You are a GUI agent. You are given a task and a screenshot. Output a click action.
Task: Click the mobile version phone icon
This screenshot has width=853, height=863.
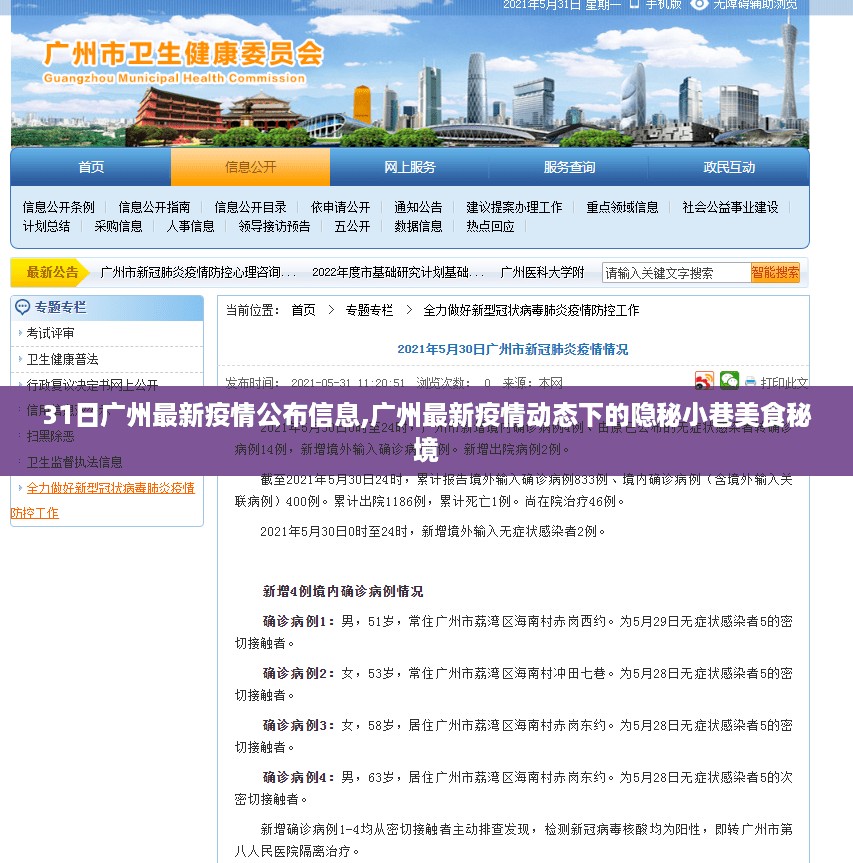[x=635, y=5]
